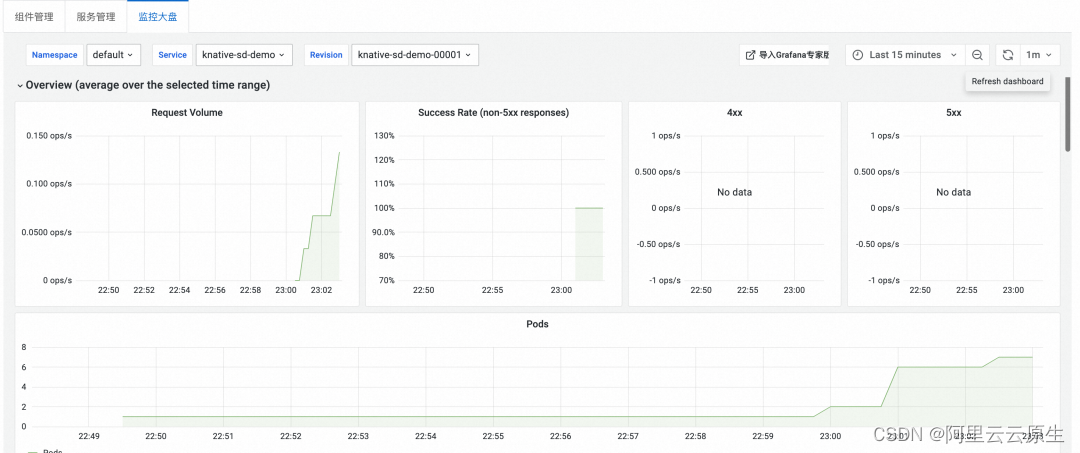Image resolution: width=1080 pixels, height=453 pixels.
Task: Click the 4xx panel title
Action: point(734,113)
